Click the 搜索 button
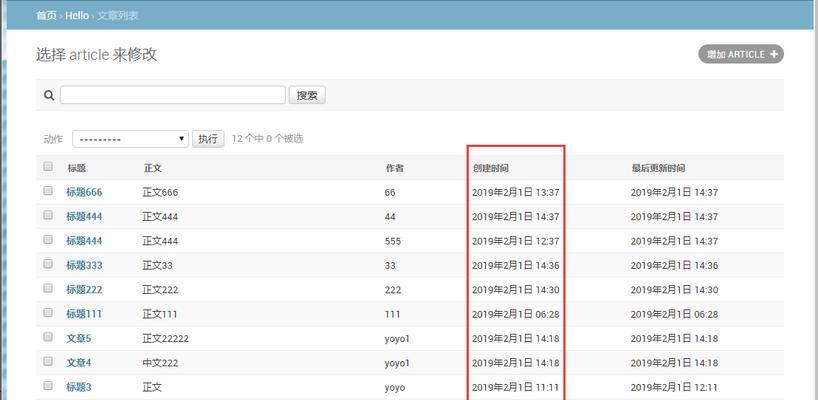This screenshot has width=818, height=400. coord(307,95)
